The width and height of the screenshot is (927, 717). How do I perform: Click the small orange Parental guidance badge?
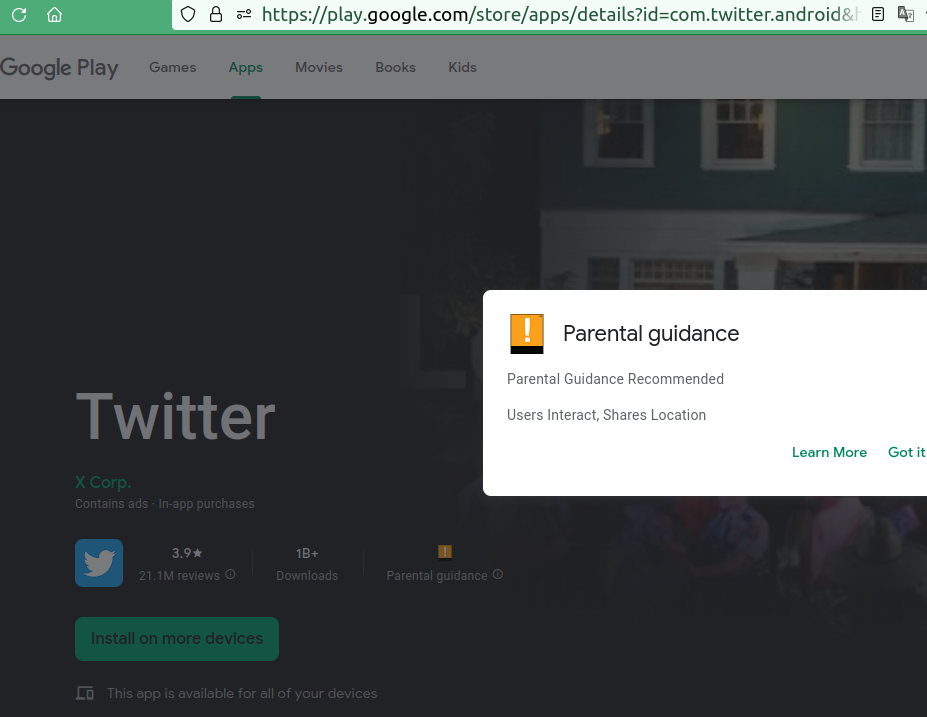pyautogui.click(x=445, y=551)
